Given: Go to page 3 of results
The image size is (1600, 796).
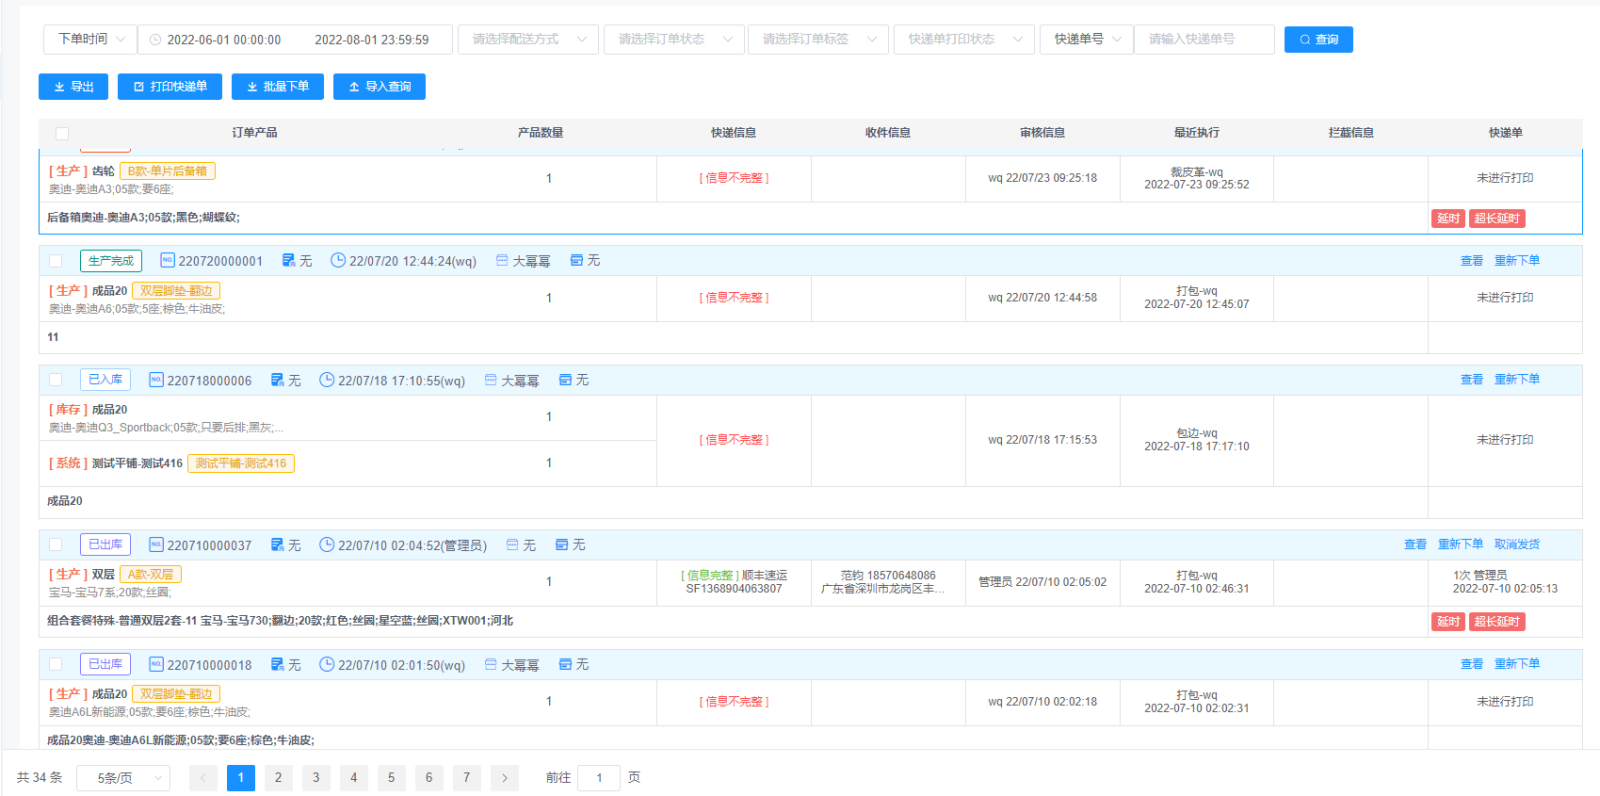Looking at the screenshot, I should coord(316,778).
